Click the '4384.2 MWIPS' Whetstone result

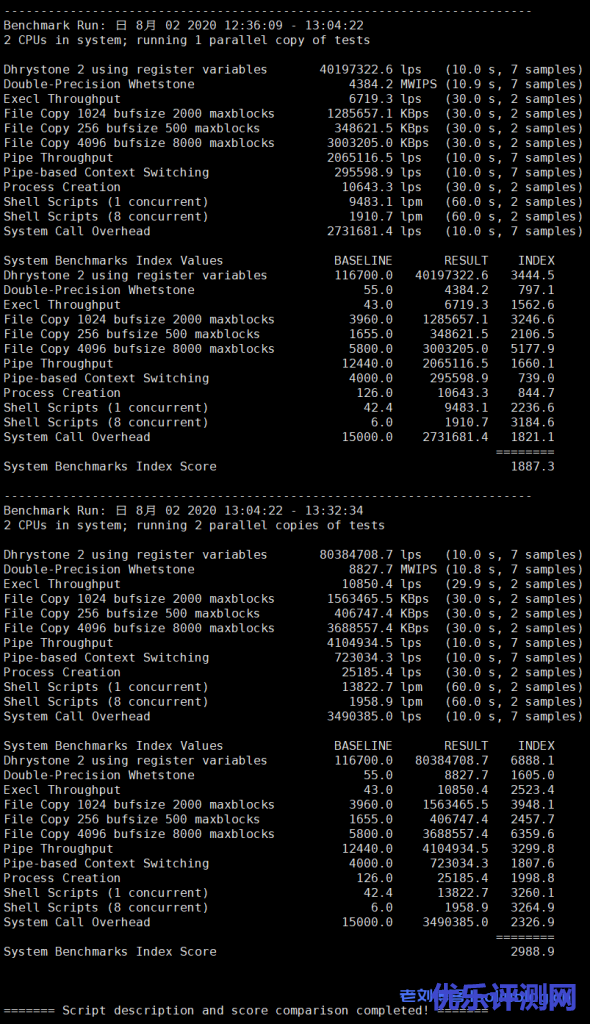click(393, 84)
